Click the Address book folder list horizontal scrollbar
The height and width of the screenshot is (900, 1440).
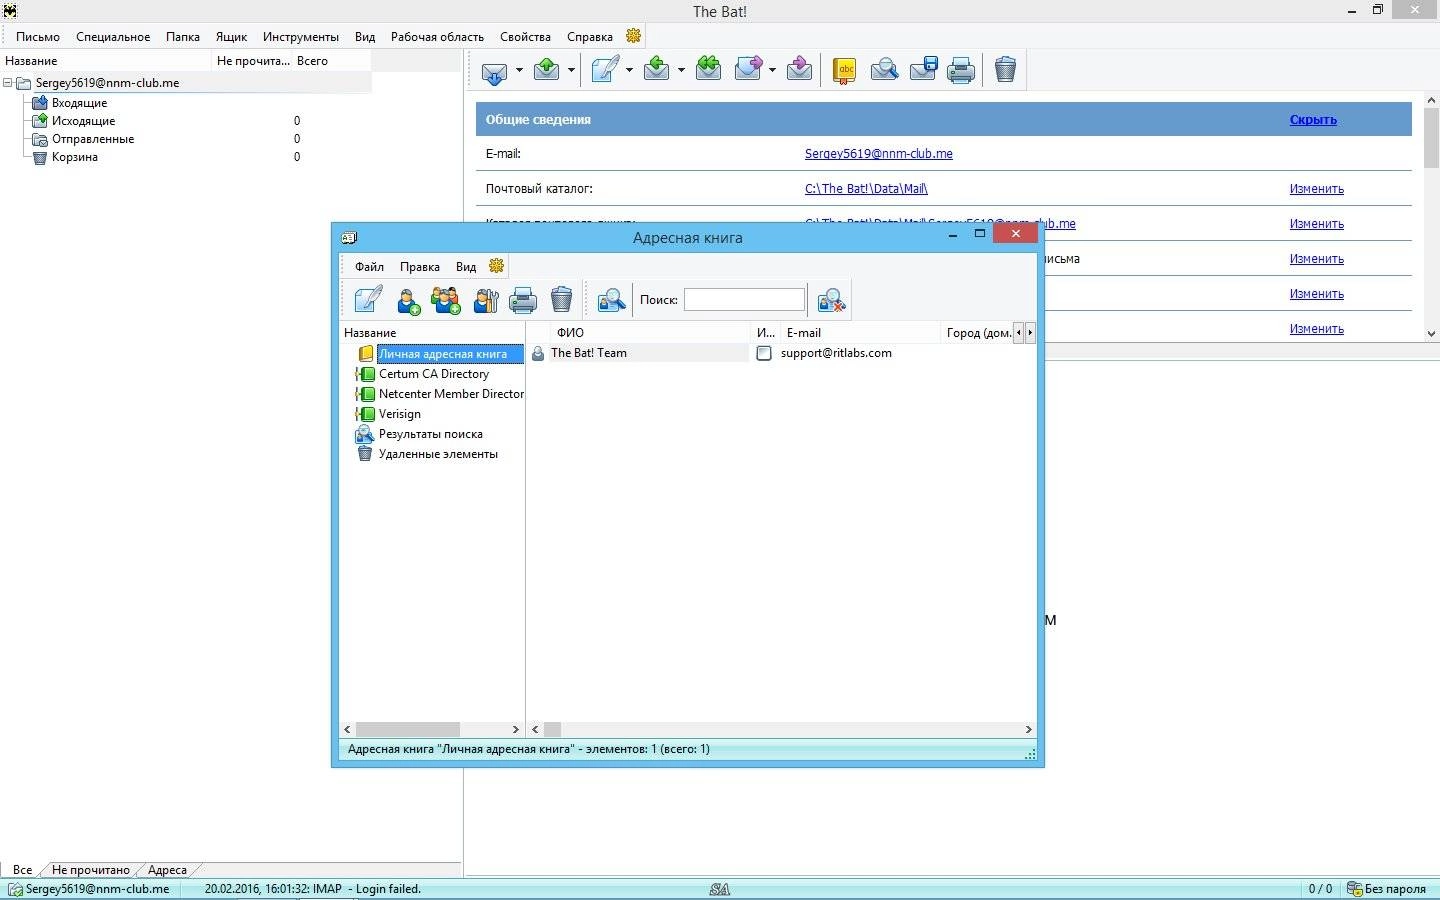coord(407,730)
